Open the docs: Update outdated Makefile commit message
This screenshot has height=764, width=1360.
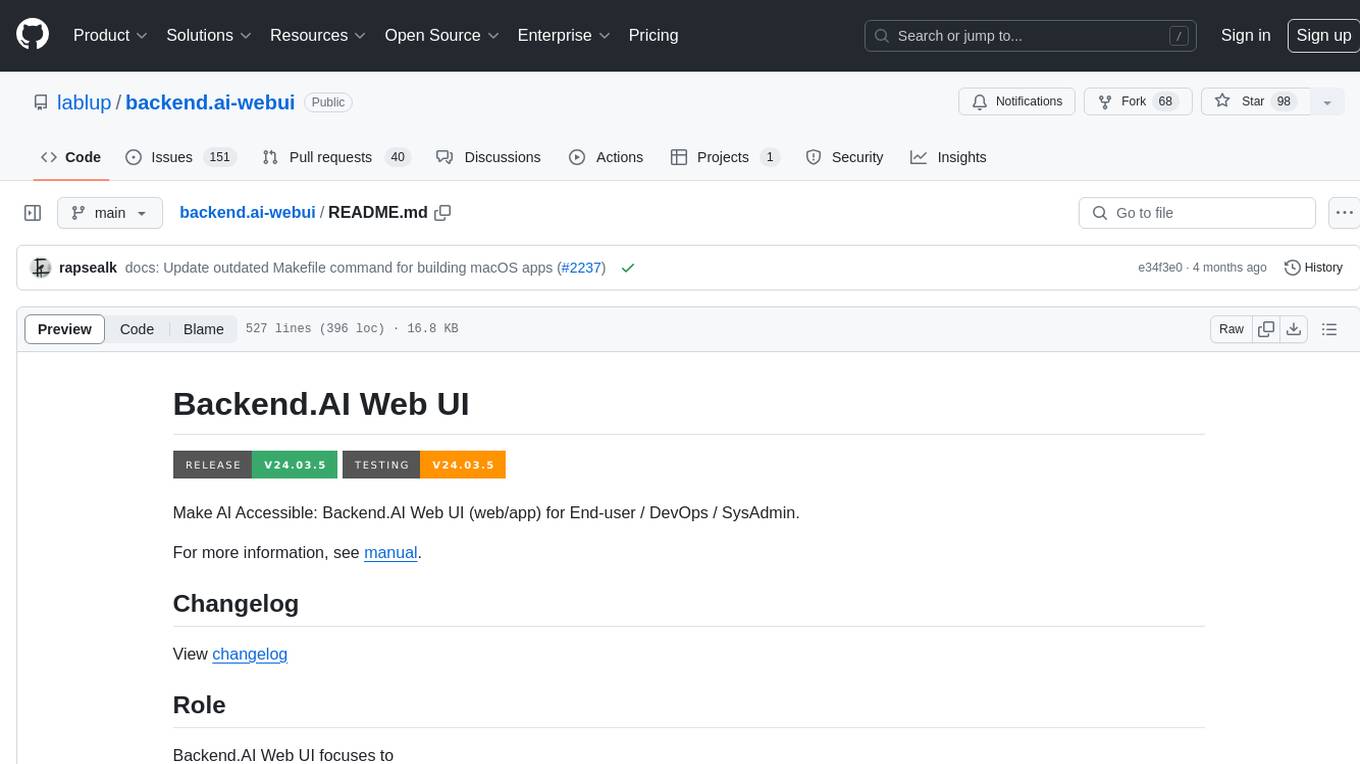(x=339, y=267)
